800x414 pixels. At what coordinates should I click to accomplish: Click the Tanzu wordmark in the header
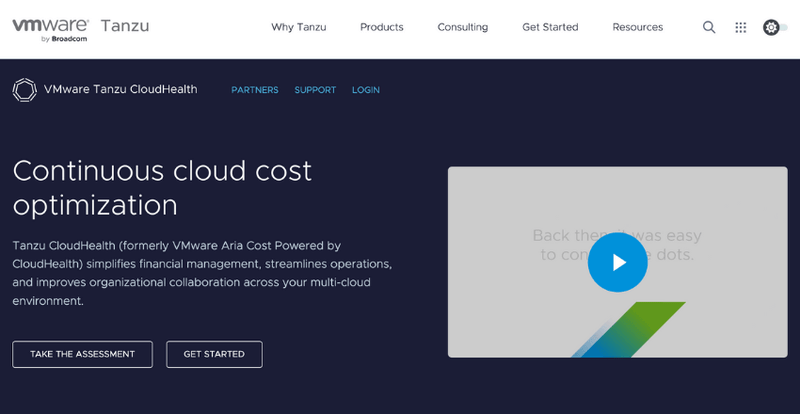pos(125,26)
